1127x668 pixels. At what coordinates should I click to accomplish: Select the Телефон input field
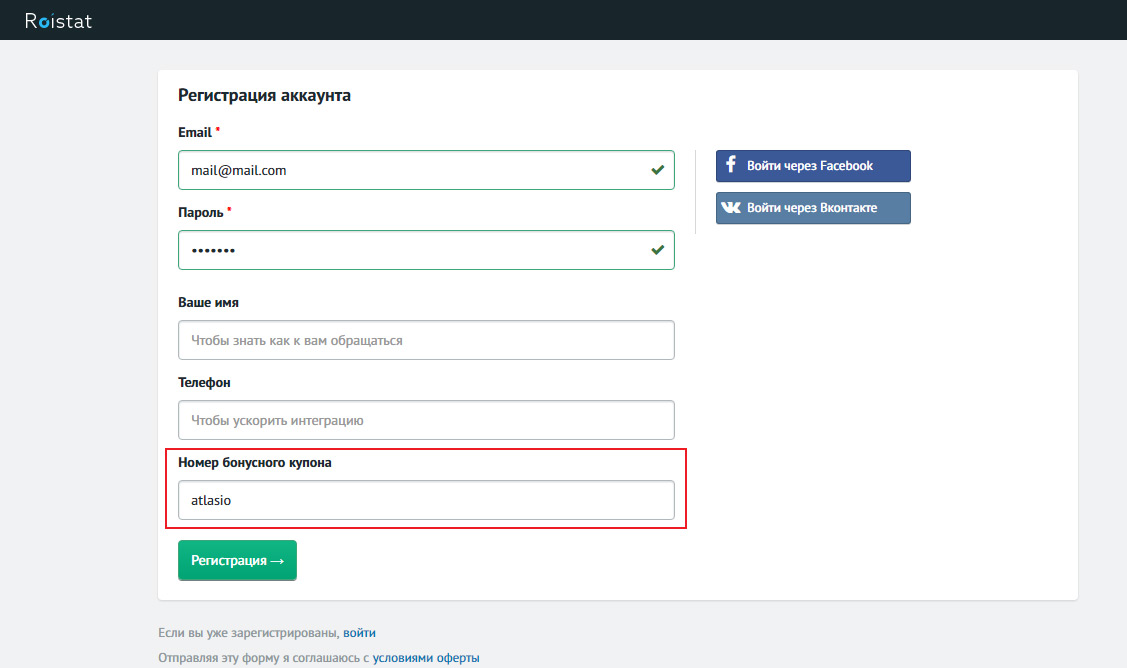click(426, 420)
